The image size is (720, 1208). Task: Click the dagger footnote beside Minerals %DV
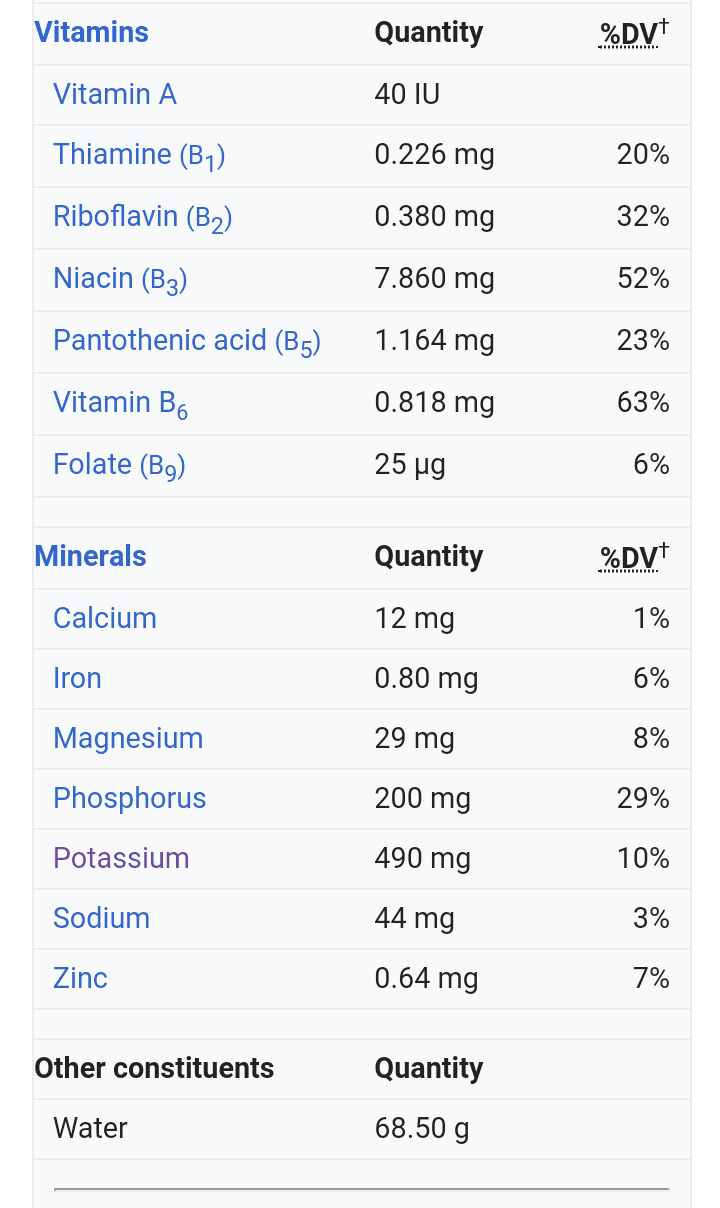[664, 549]
